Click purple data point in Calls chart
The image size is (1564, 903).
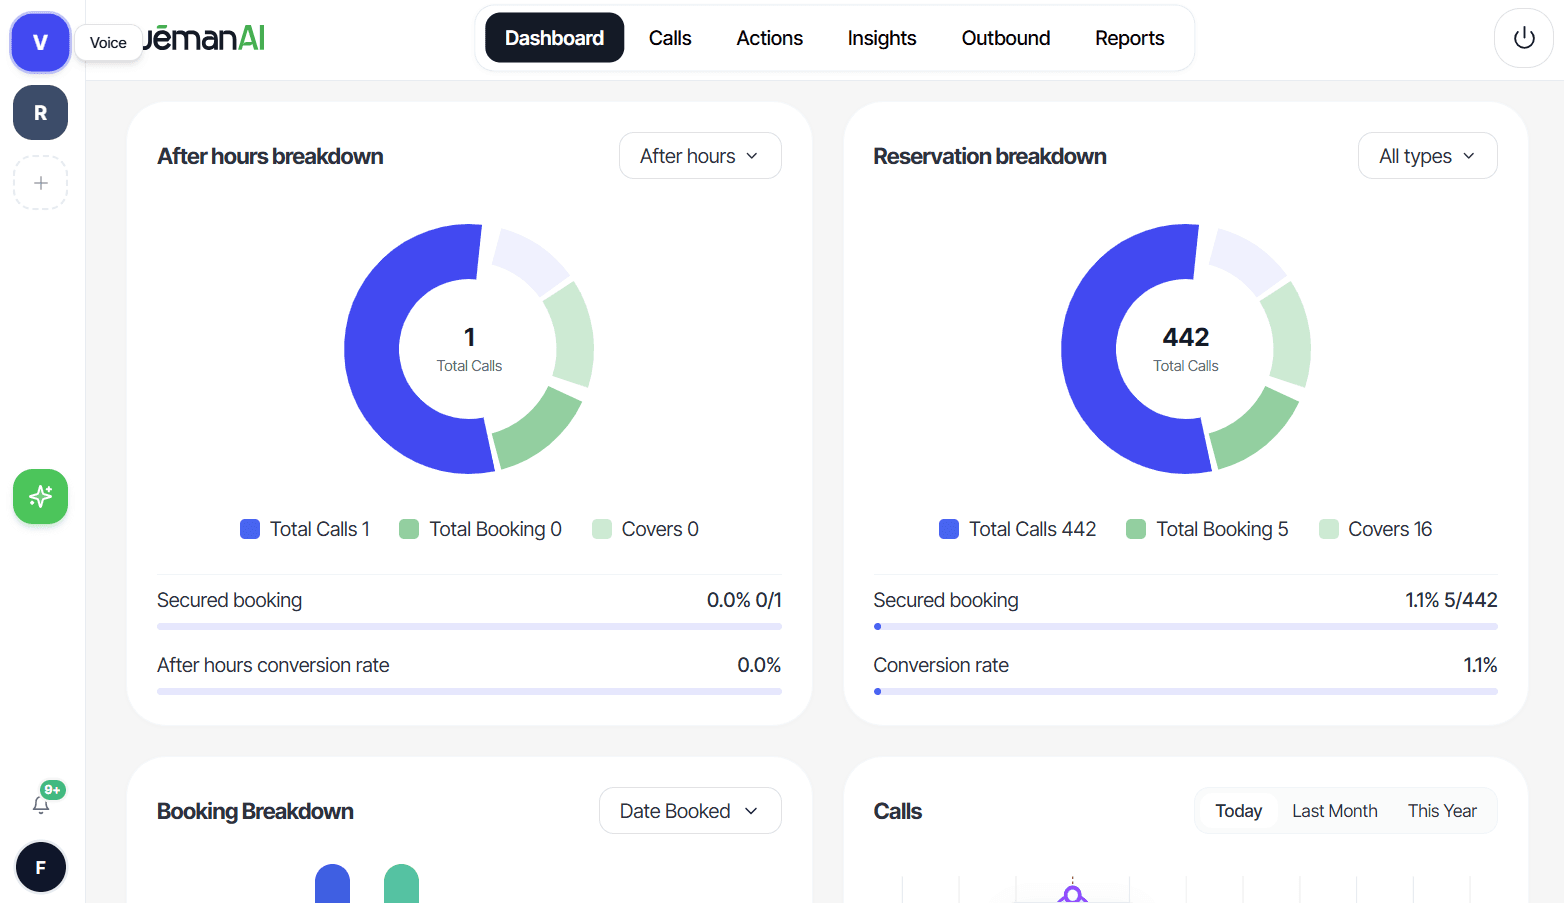[x=1072, y=894]
